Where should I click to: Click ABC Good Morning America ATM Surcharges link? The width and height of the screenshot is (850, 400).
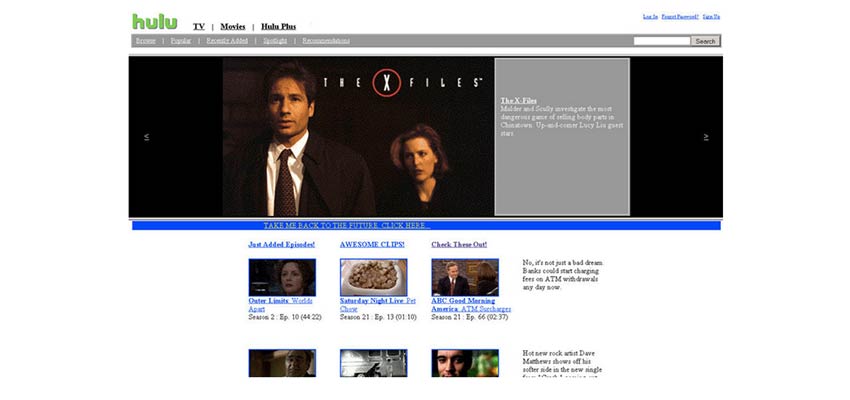pos(471,305)
